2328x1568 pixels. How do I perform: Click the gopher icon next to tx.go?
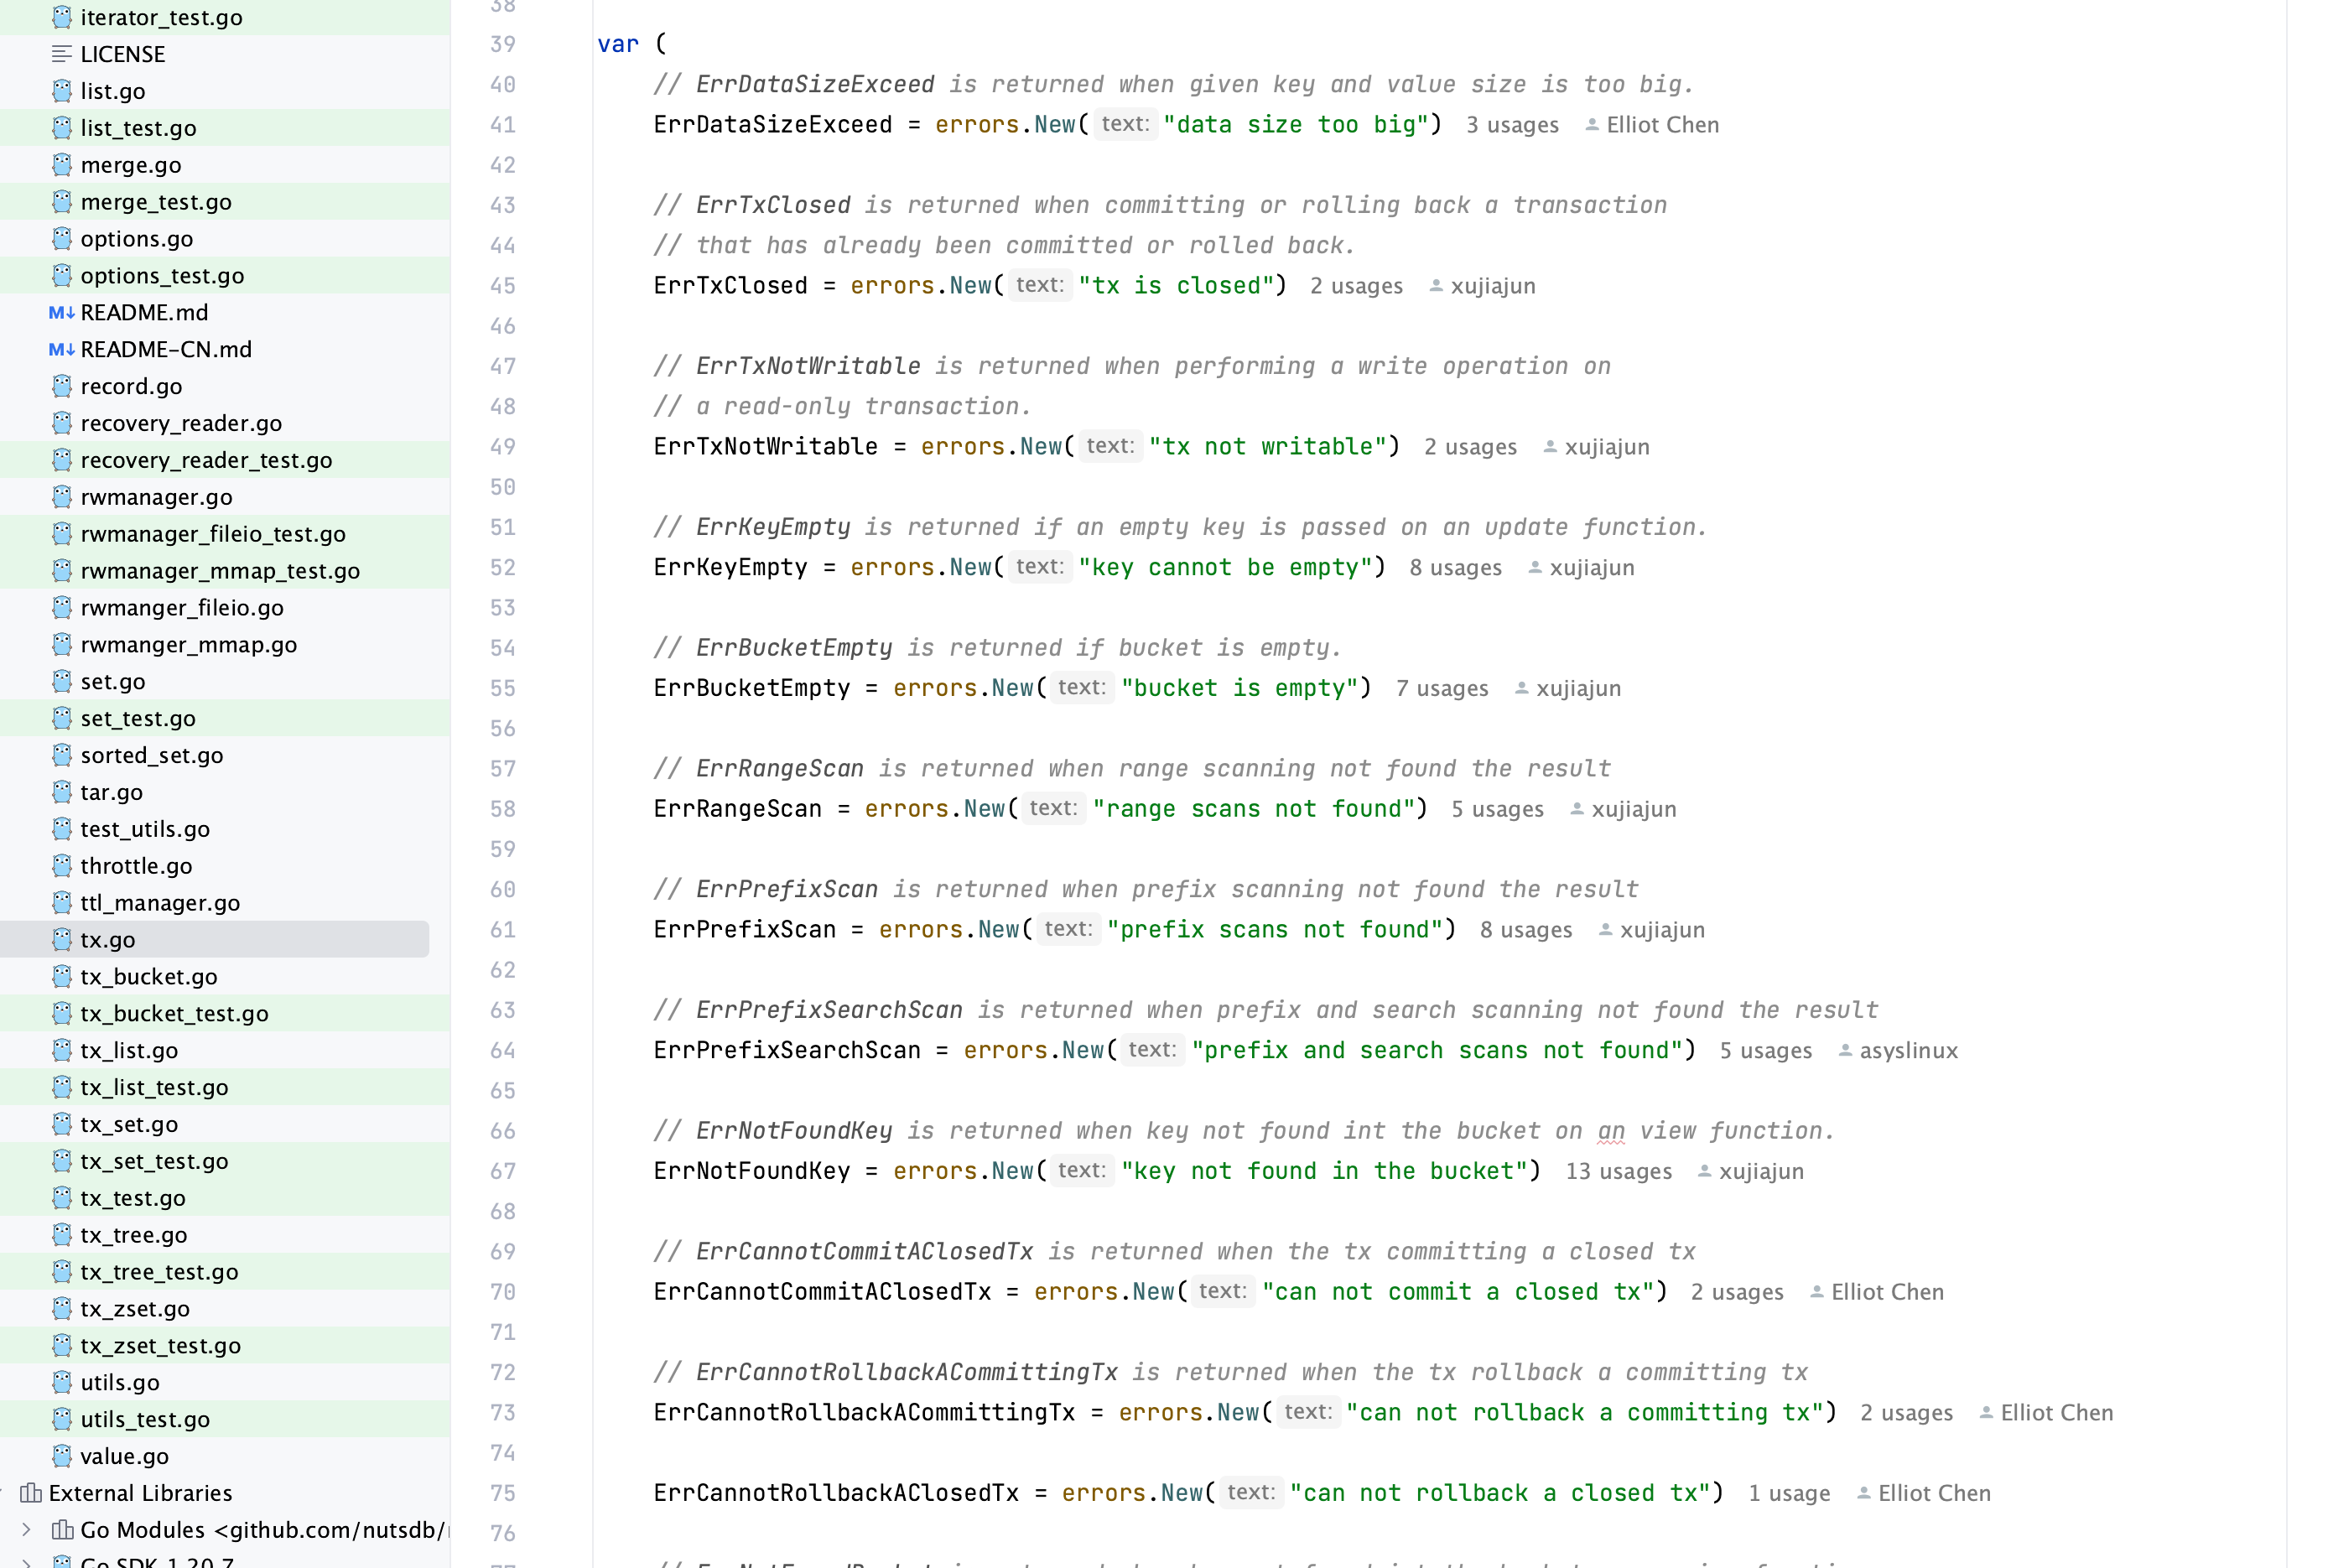(x=63, y=939)
